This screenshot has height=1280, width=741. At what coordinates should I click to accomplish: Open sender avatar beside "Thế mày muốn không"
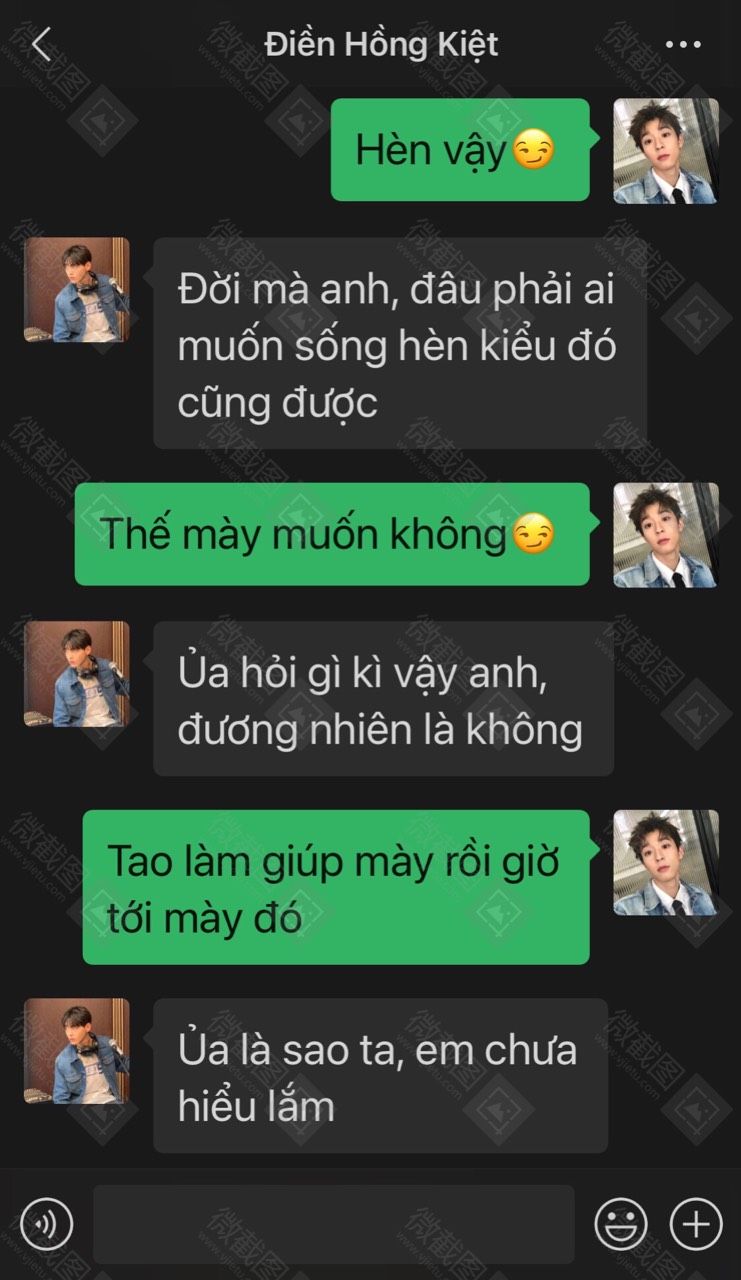tap(665, 535)
